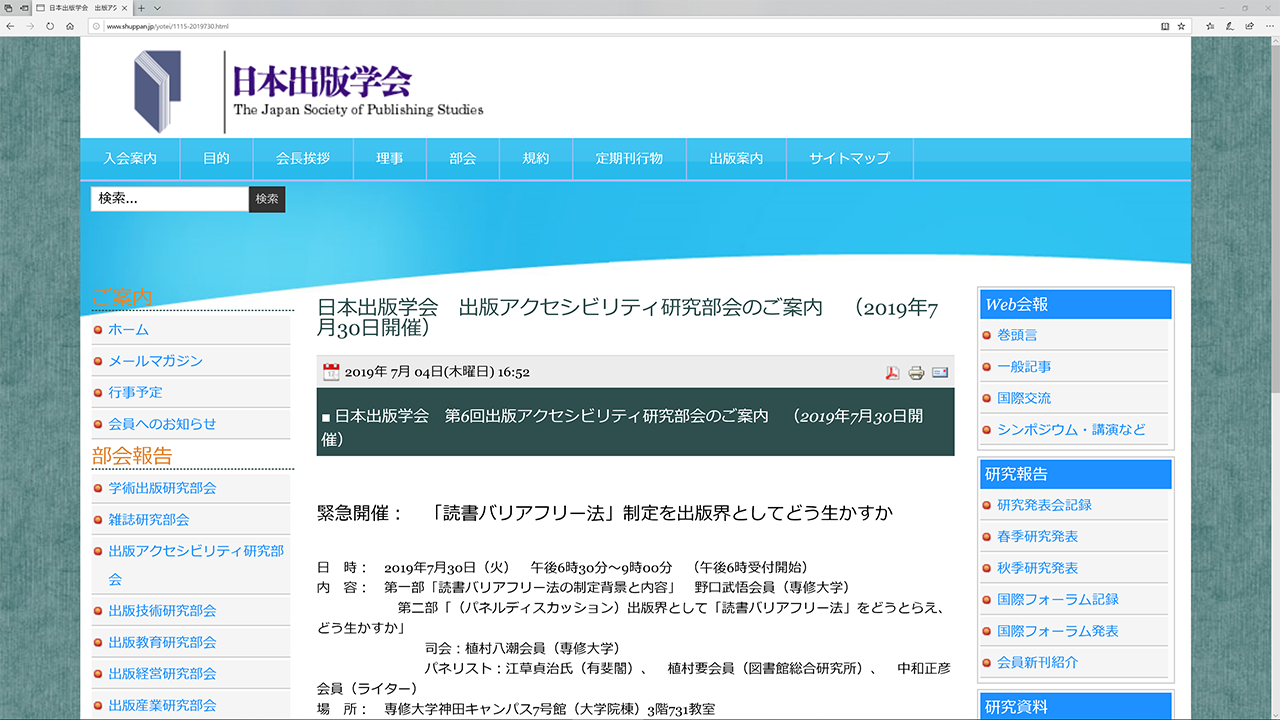Toggle reading view icon
The height and width of the screenshot is (720, 1280).
click(1164, 26)
